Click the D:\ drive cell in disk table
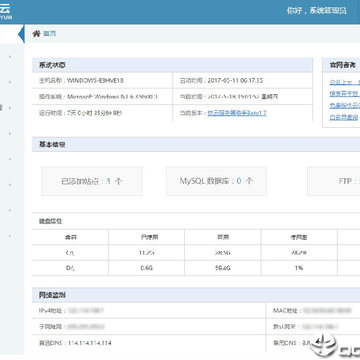The height and width of the screenshot is (360, 360). click(x=70, y=268)
